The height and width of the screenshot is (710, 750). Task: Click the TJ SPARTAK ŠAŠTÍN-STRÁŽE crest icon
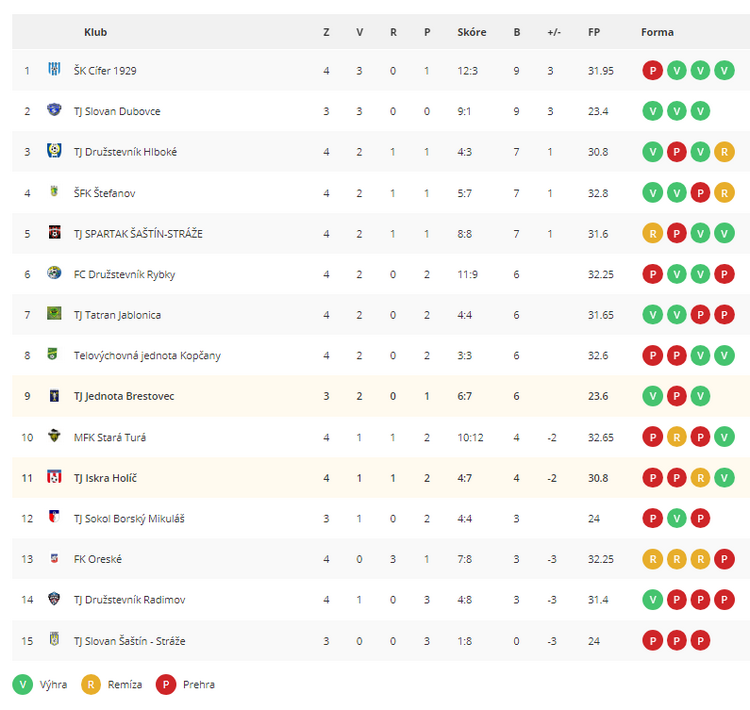(x=55, y=233)
